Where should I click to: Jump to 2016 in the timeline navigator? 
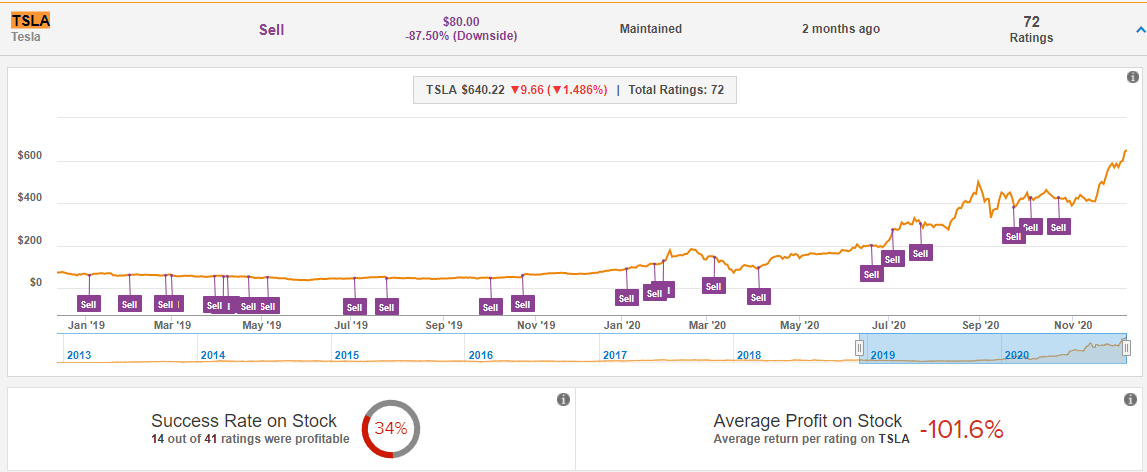click(481, 355)
